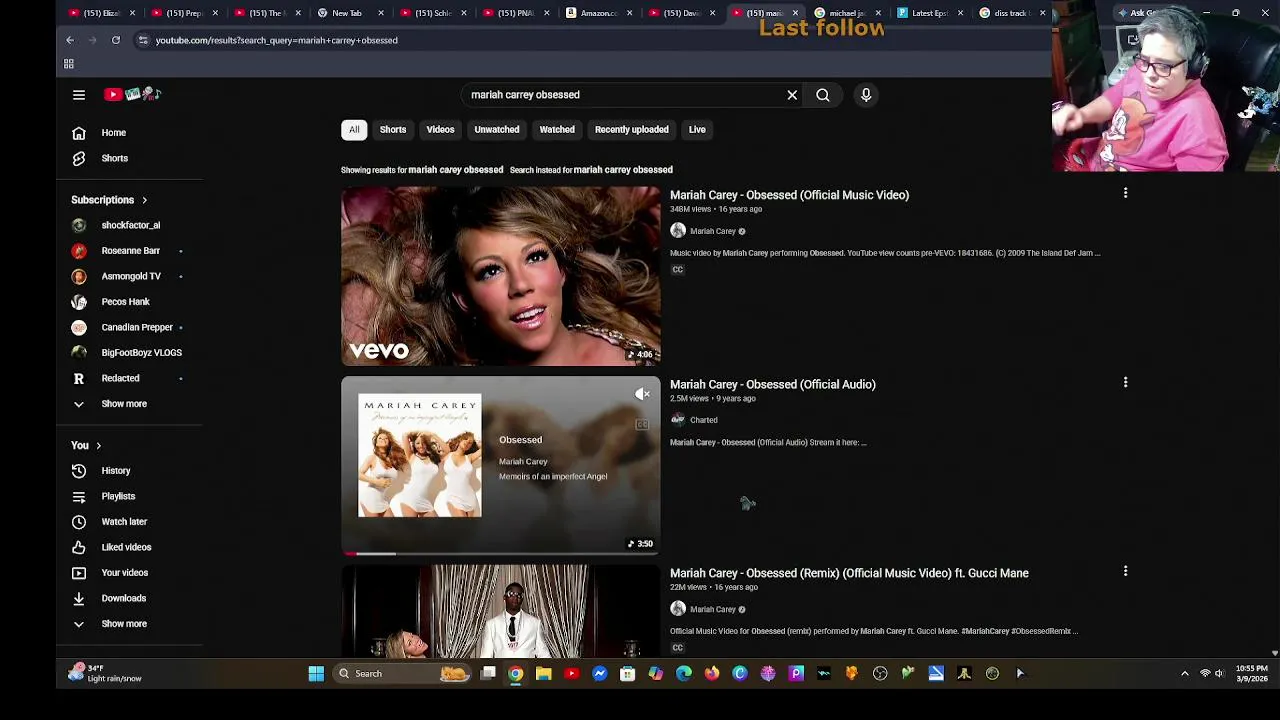Seek in the audio preview progress bar

click(501, 553)
